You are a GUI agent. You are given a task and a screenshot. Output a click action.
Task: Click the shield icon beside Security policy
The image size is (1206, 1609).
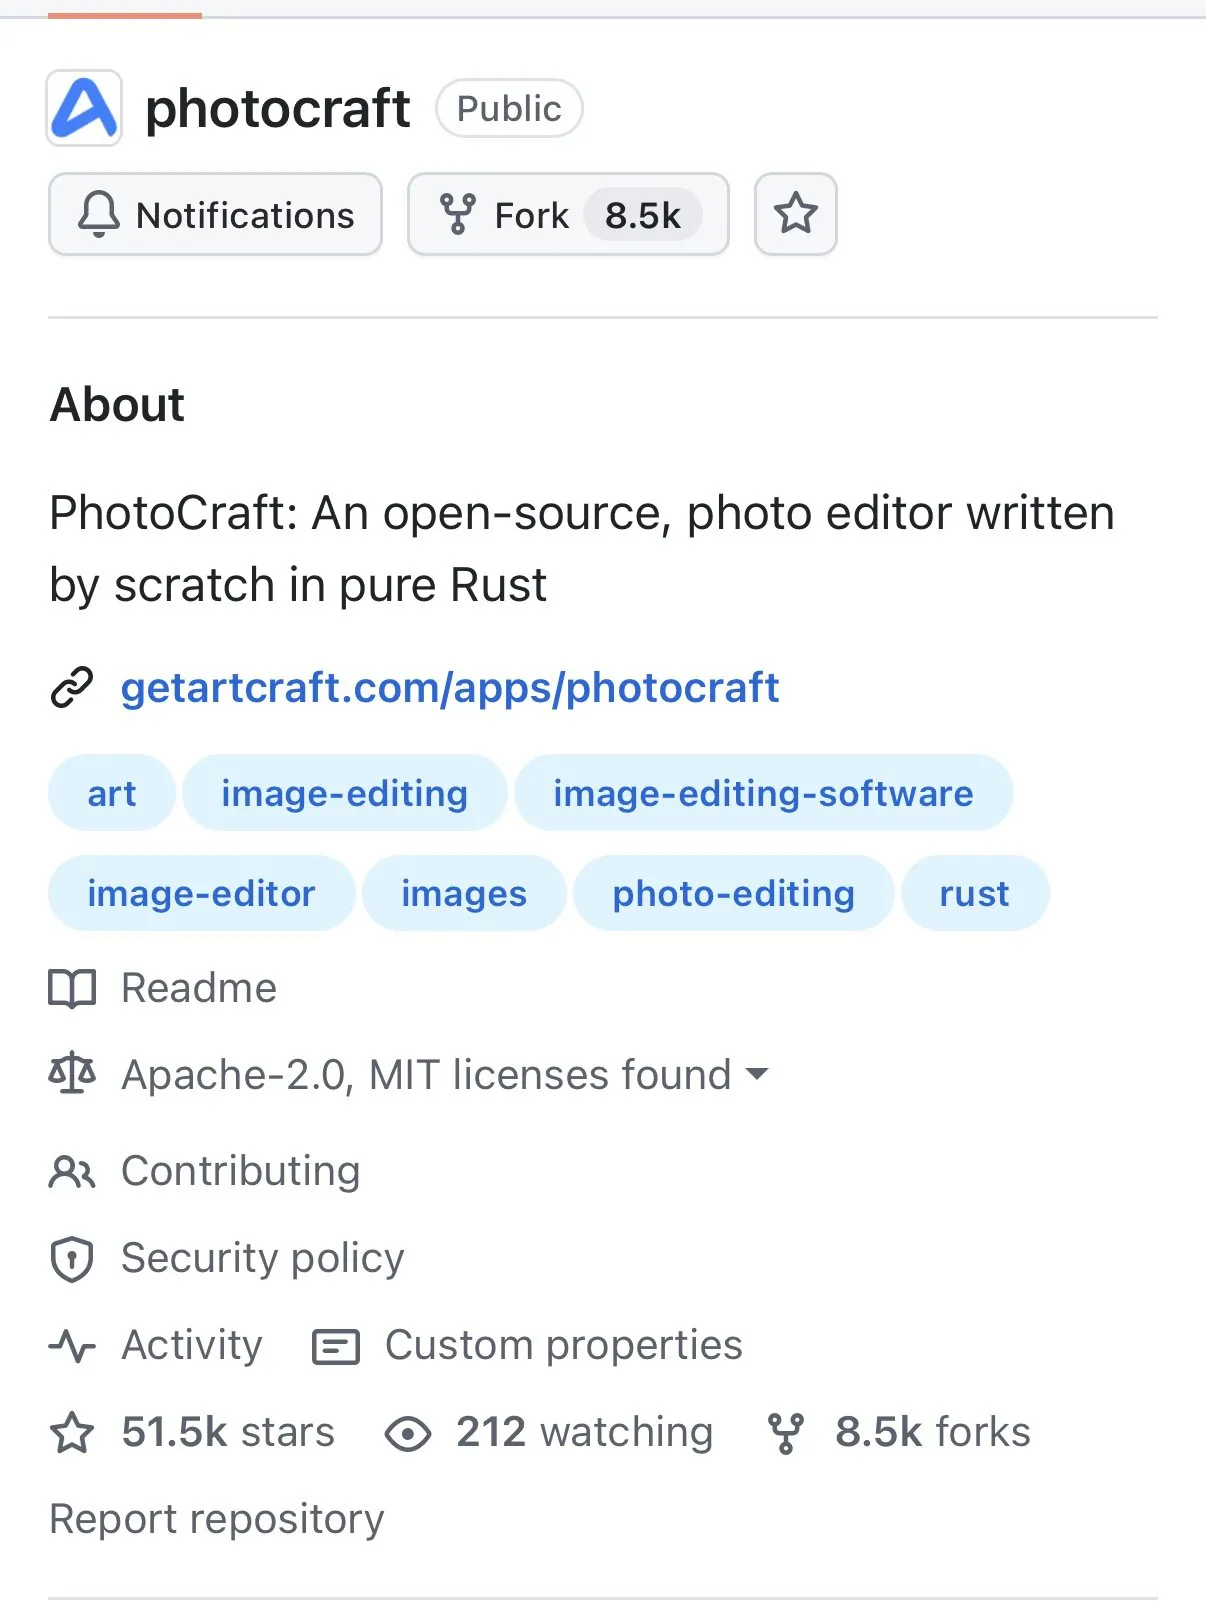point(72,1259)
